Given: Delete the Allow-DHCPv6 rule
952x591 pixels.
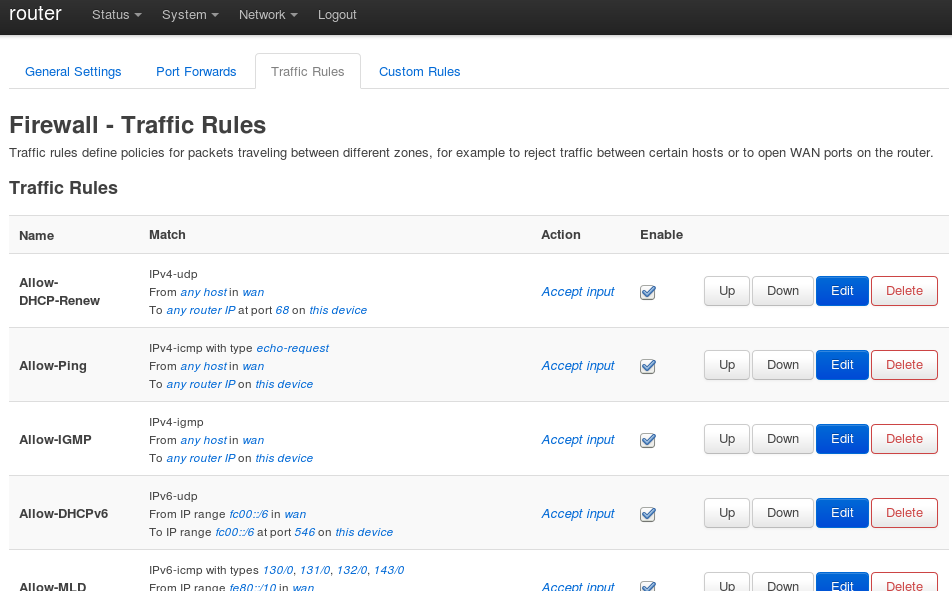Looking at the screenshot, I should 904,513.
